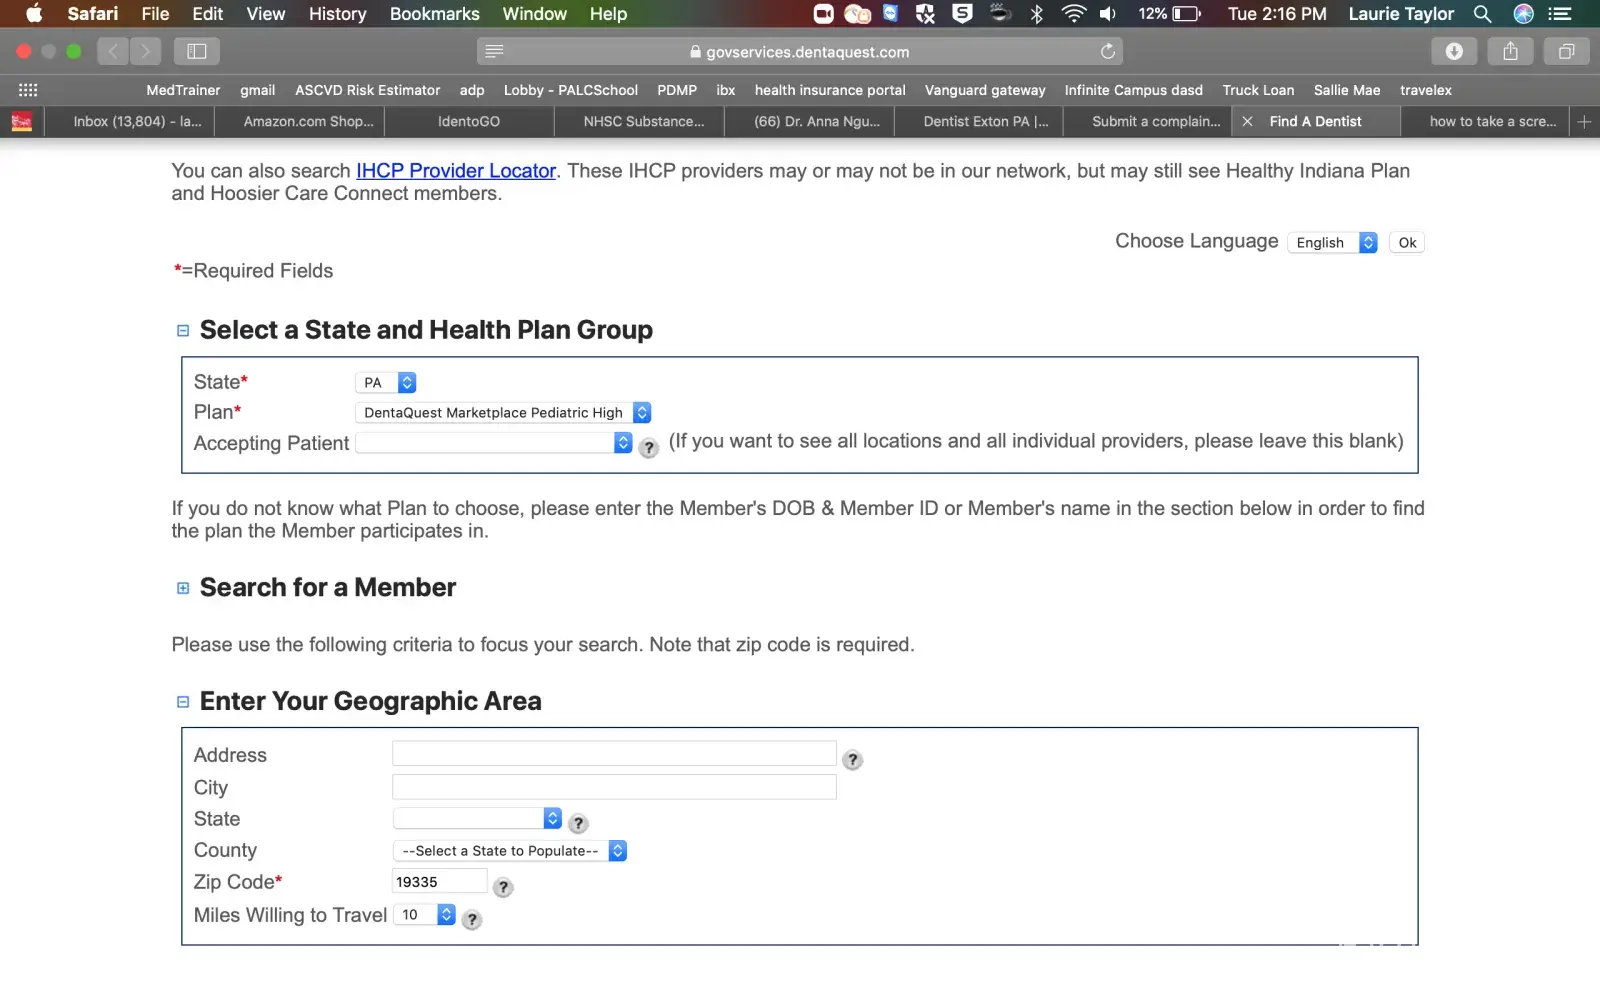
Task: Click the help icon beside Zip Code
Action: point(503,887)
